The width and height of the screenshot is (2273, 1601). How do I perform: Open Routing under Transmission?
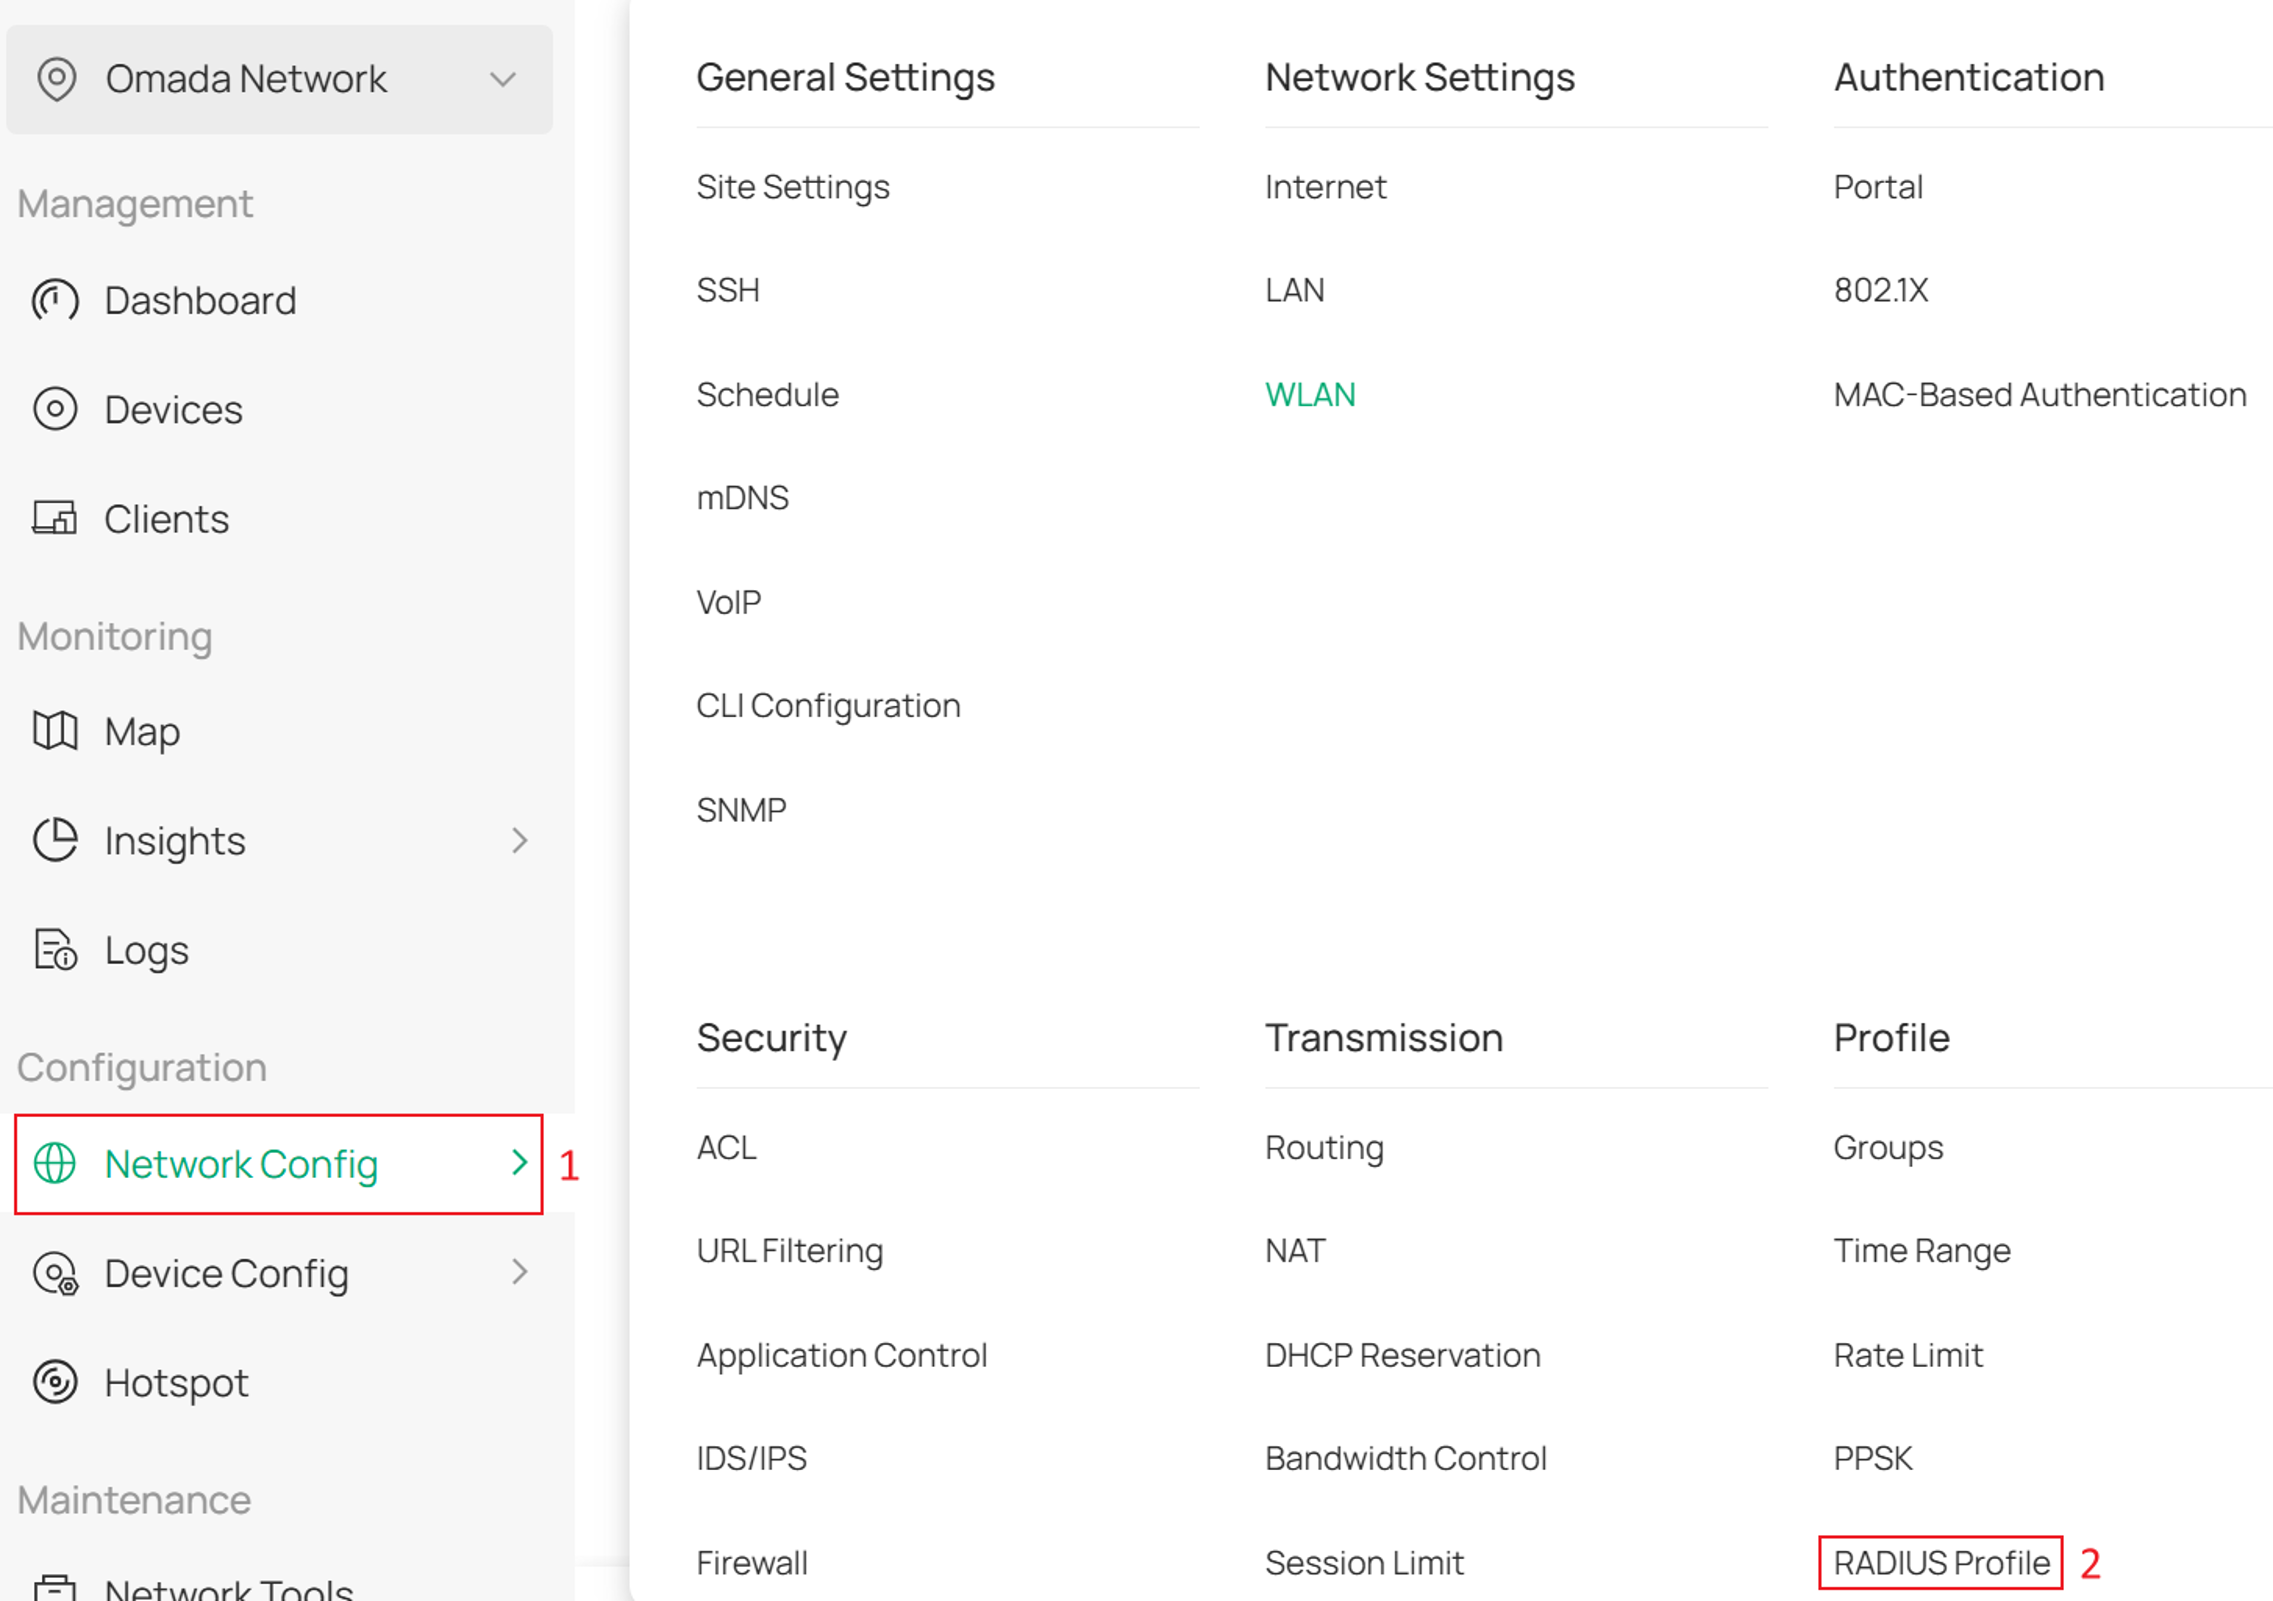1324,1148
